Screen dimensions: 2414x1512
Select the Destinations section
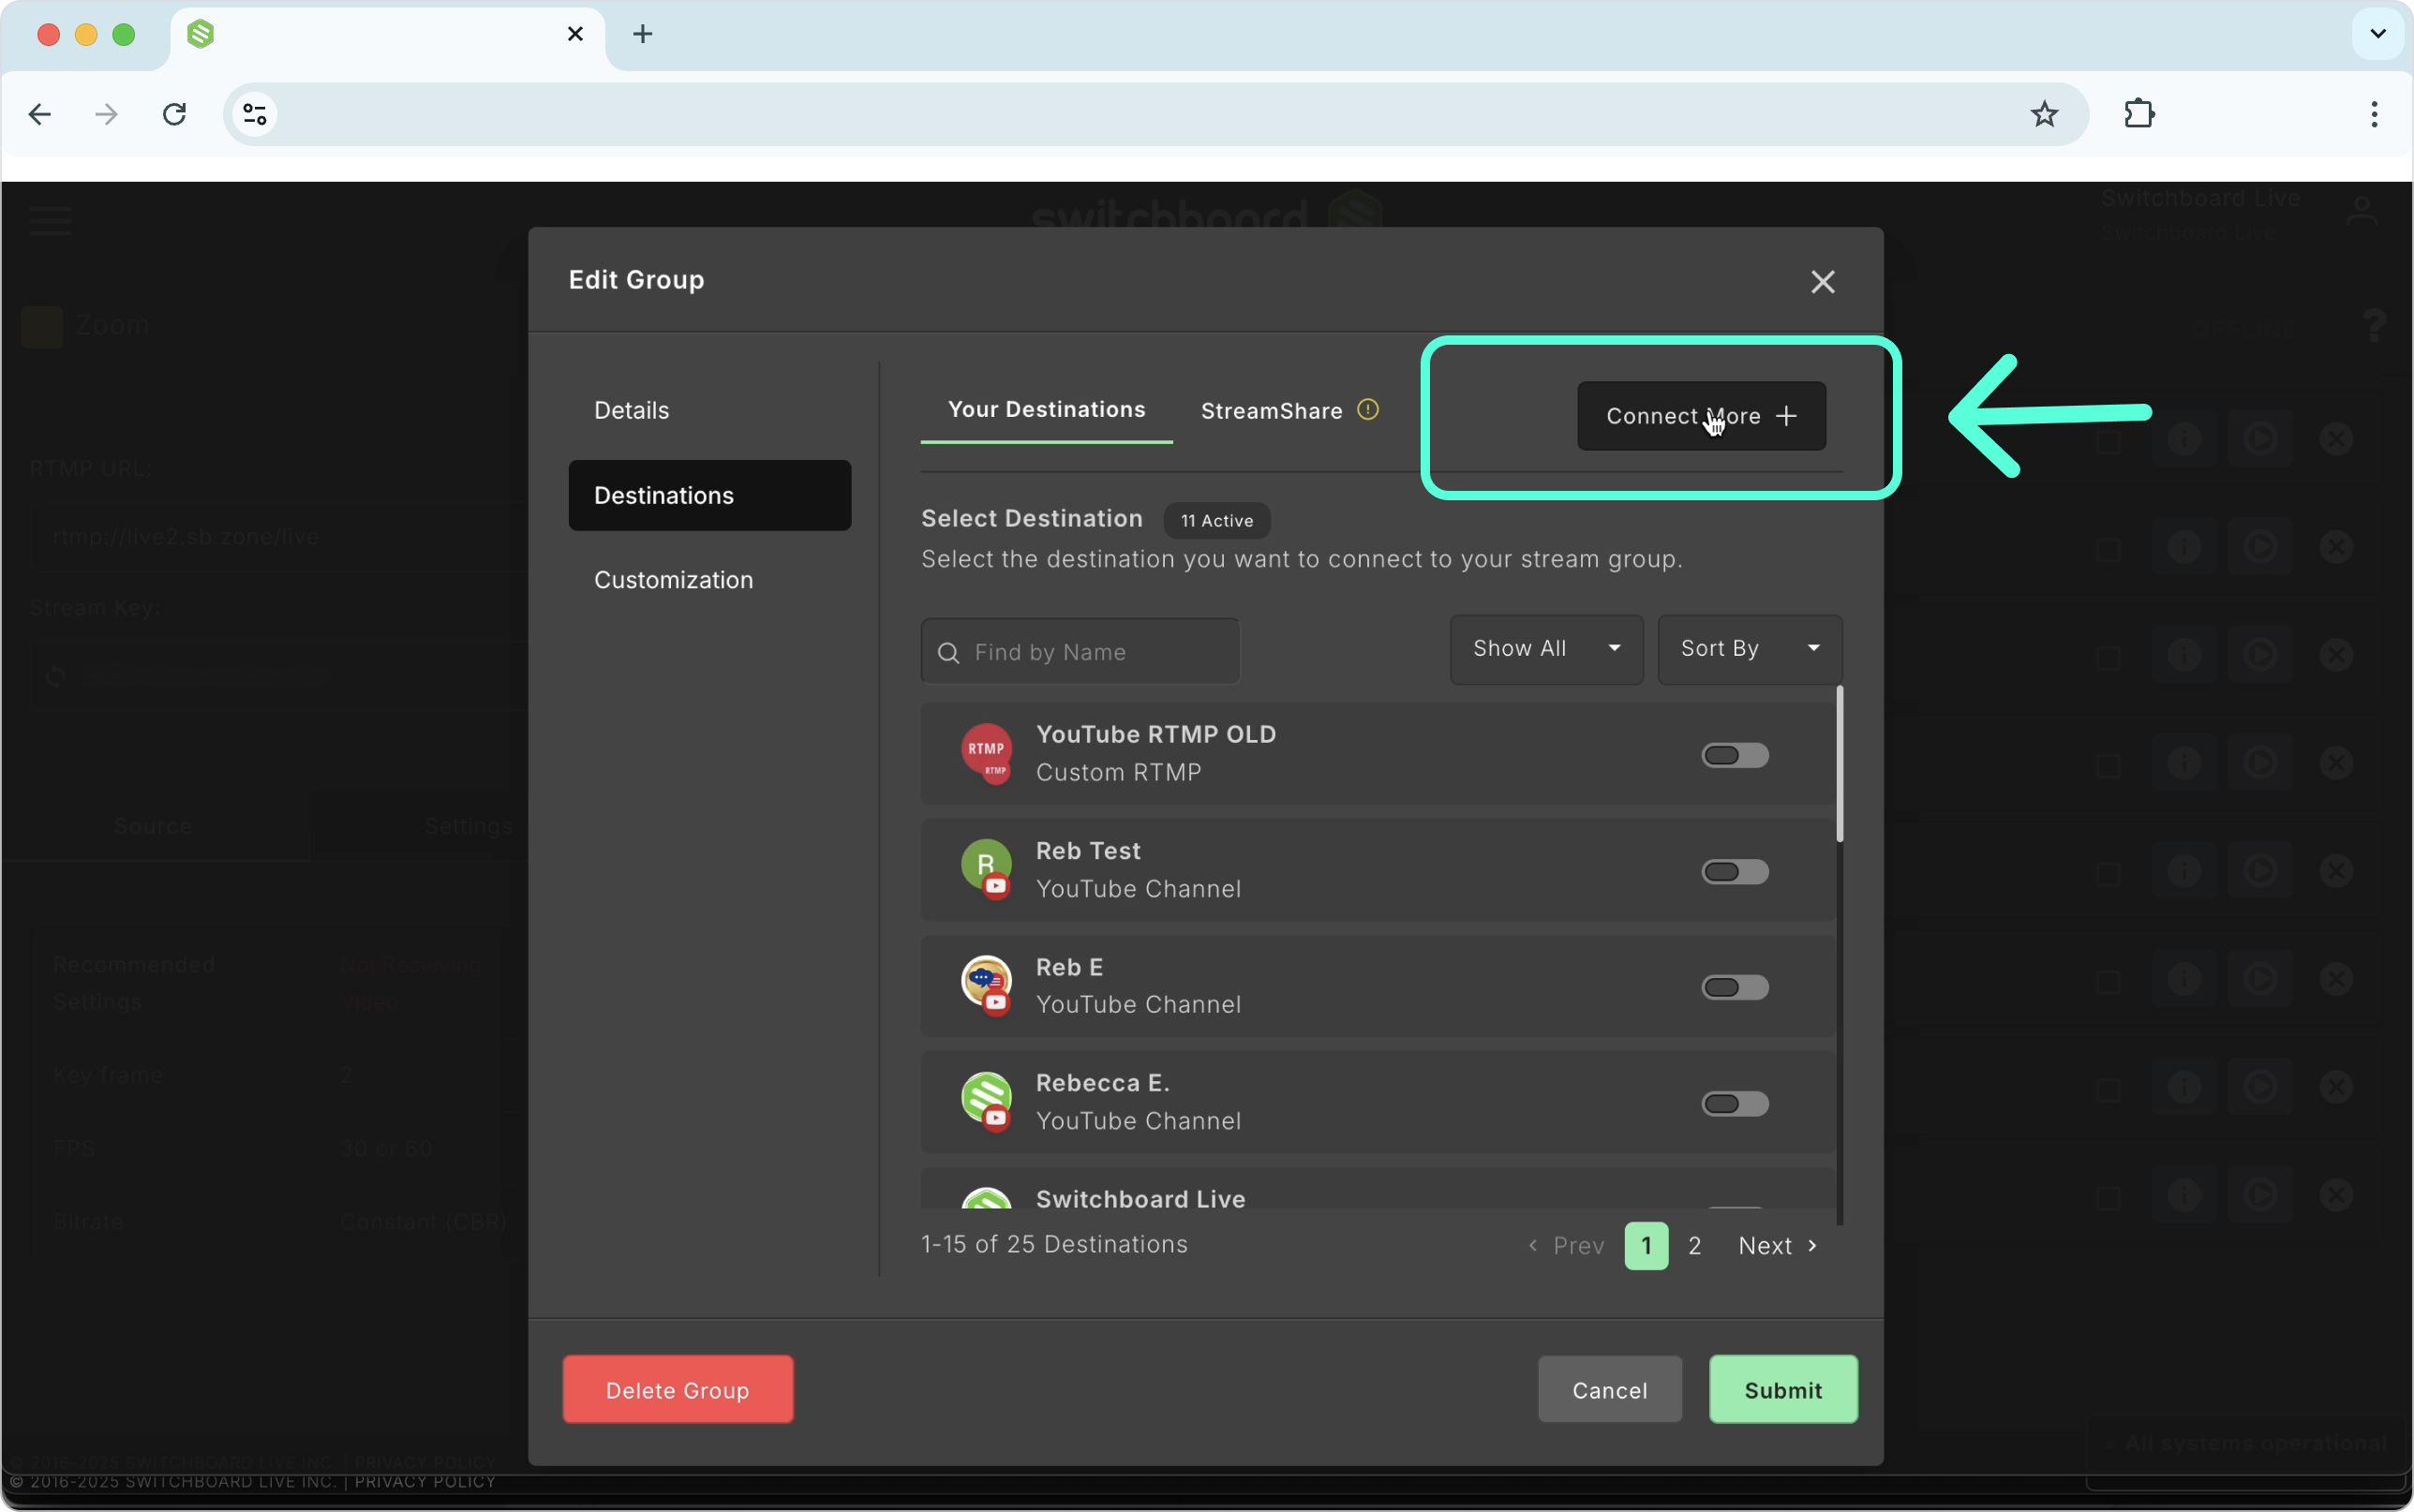pos(709,495)
